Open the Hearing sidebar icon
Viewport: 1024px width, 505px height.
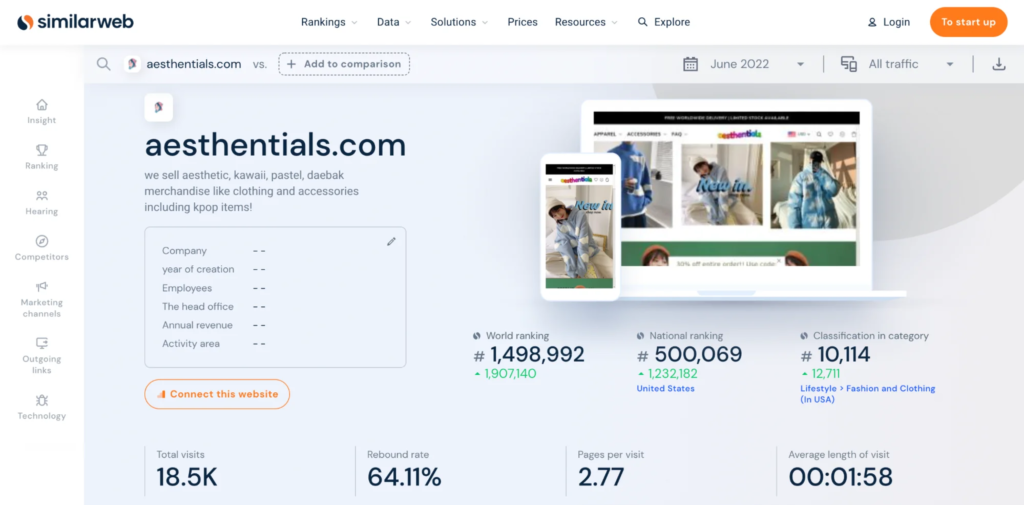tap(42, 195)
